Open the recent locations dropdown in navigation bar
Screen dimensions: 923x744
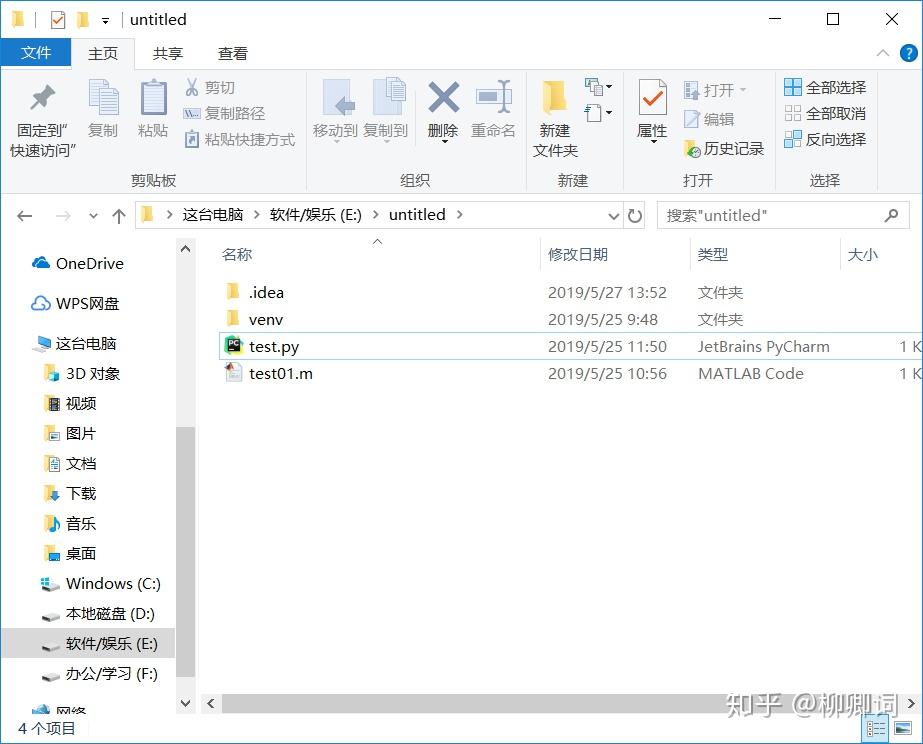point(93,214)
